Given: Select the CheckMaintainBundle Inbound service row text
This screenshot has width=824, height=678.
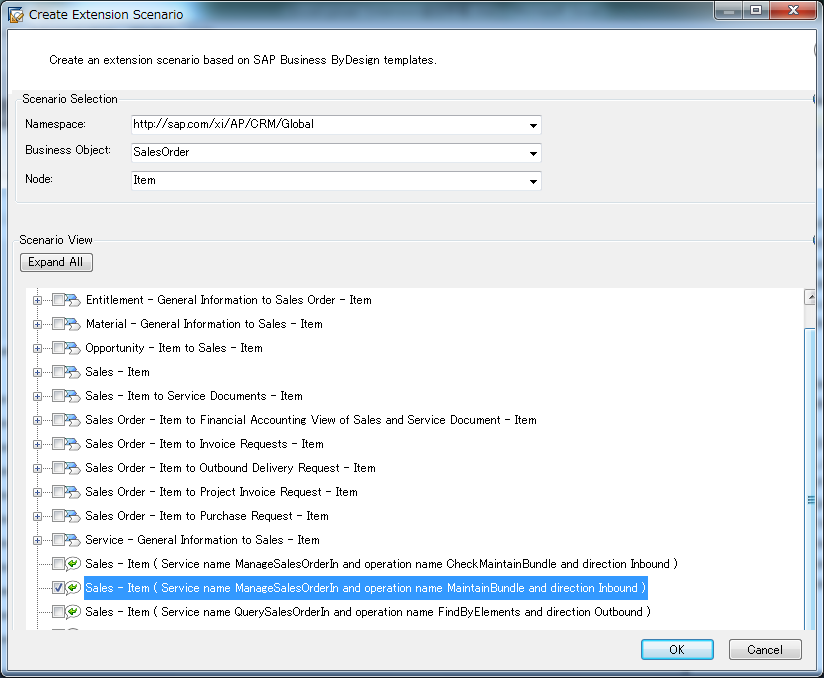Looking at the screenshot, I should (x=382, y=564).
